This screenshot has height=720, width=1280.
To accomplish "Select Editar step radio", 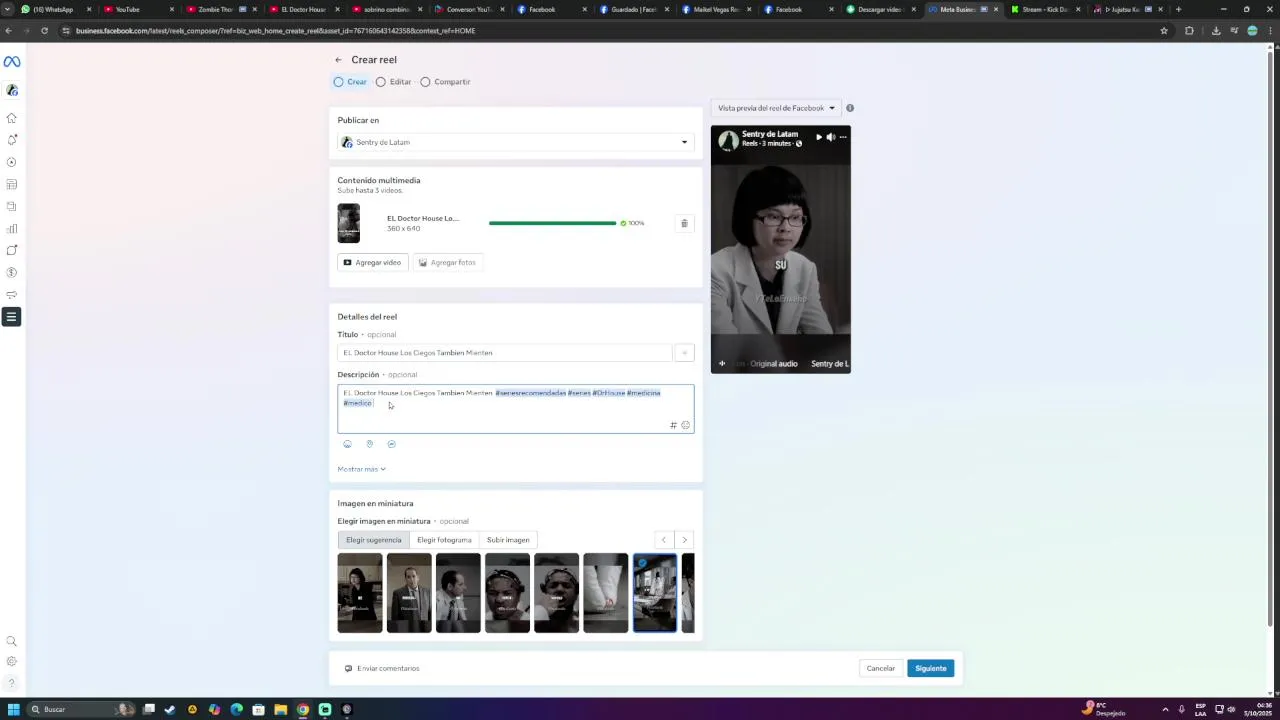I will coord(380,82).
